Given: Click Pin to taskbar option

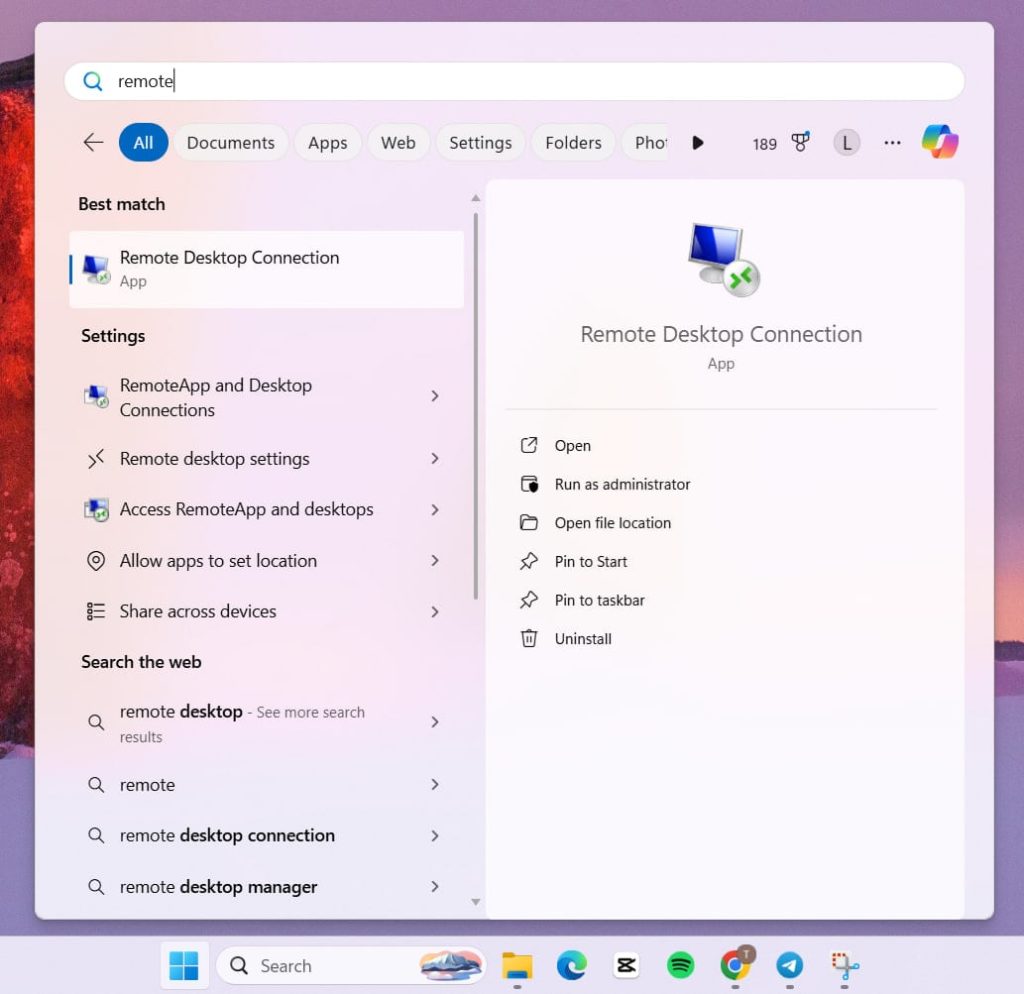Looking at the screenshot, I should point(599,600).
